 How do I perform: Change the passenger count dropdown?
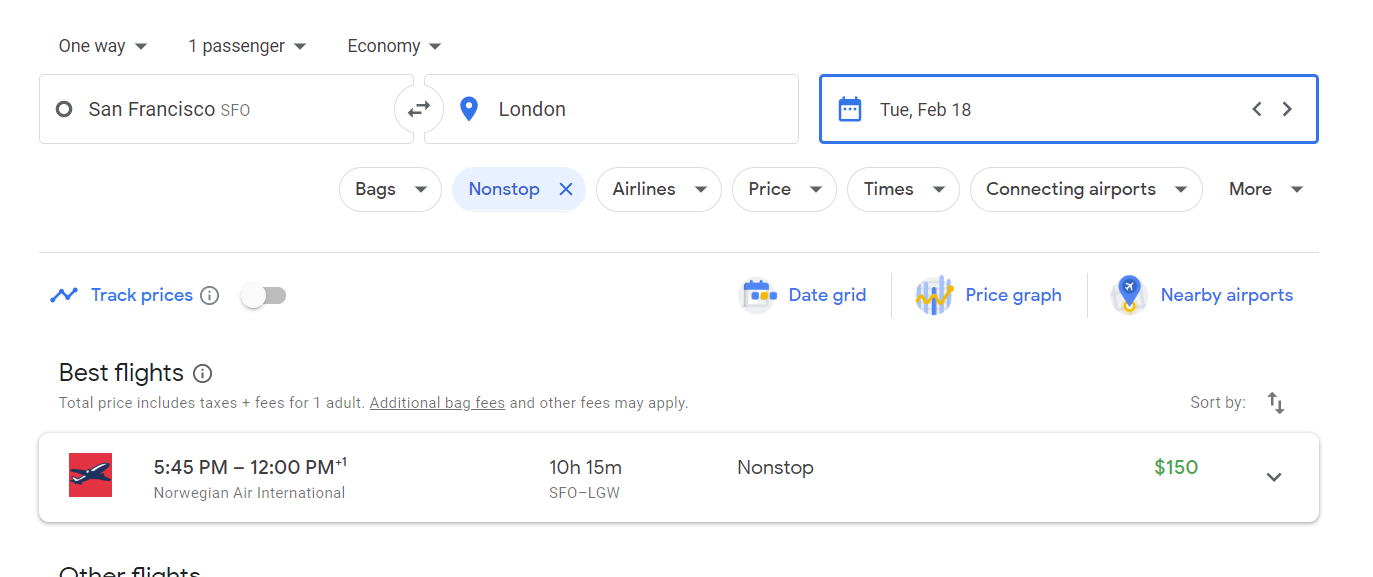(x=247, y=46)
